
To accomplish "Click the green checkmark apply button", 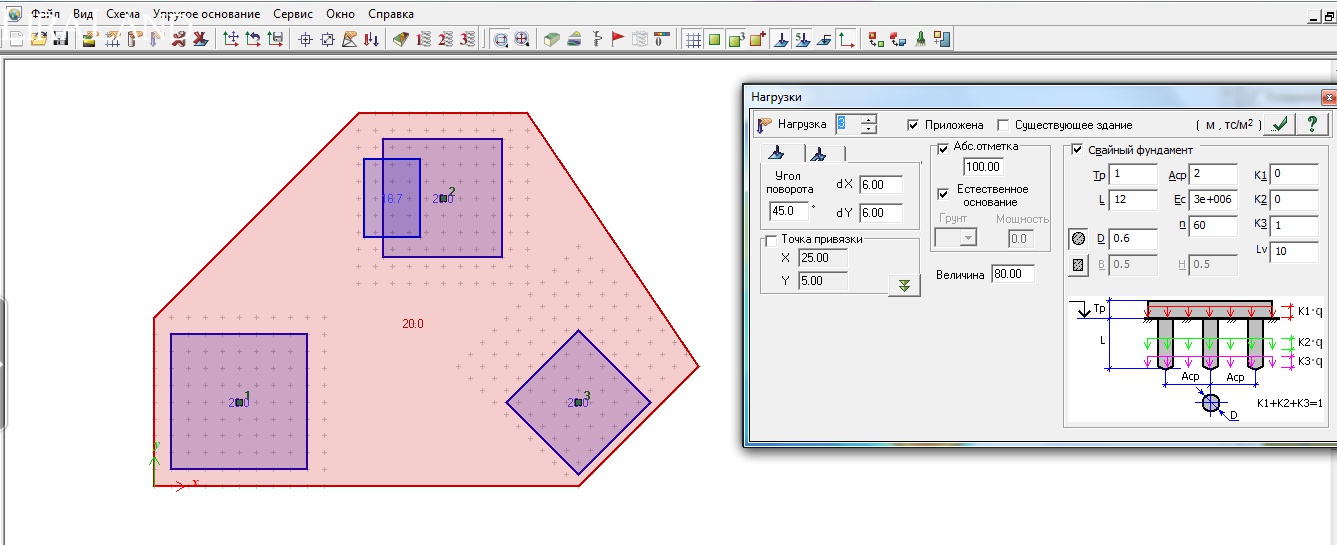I will click(1278, 124).
